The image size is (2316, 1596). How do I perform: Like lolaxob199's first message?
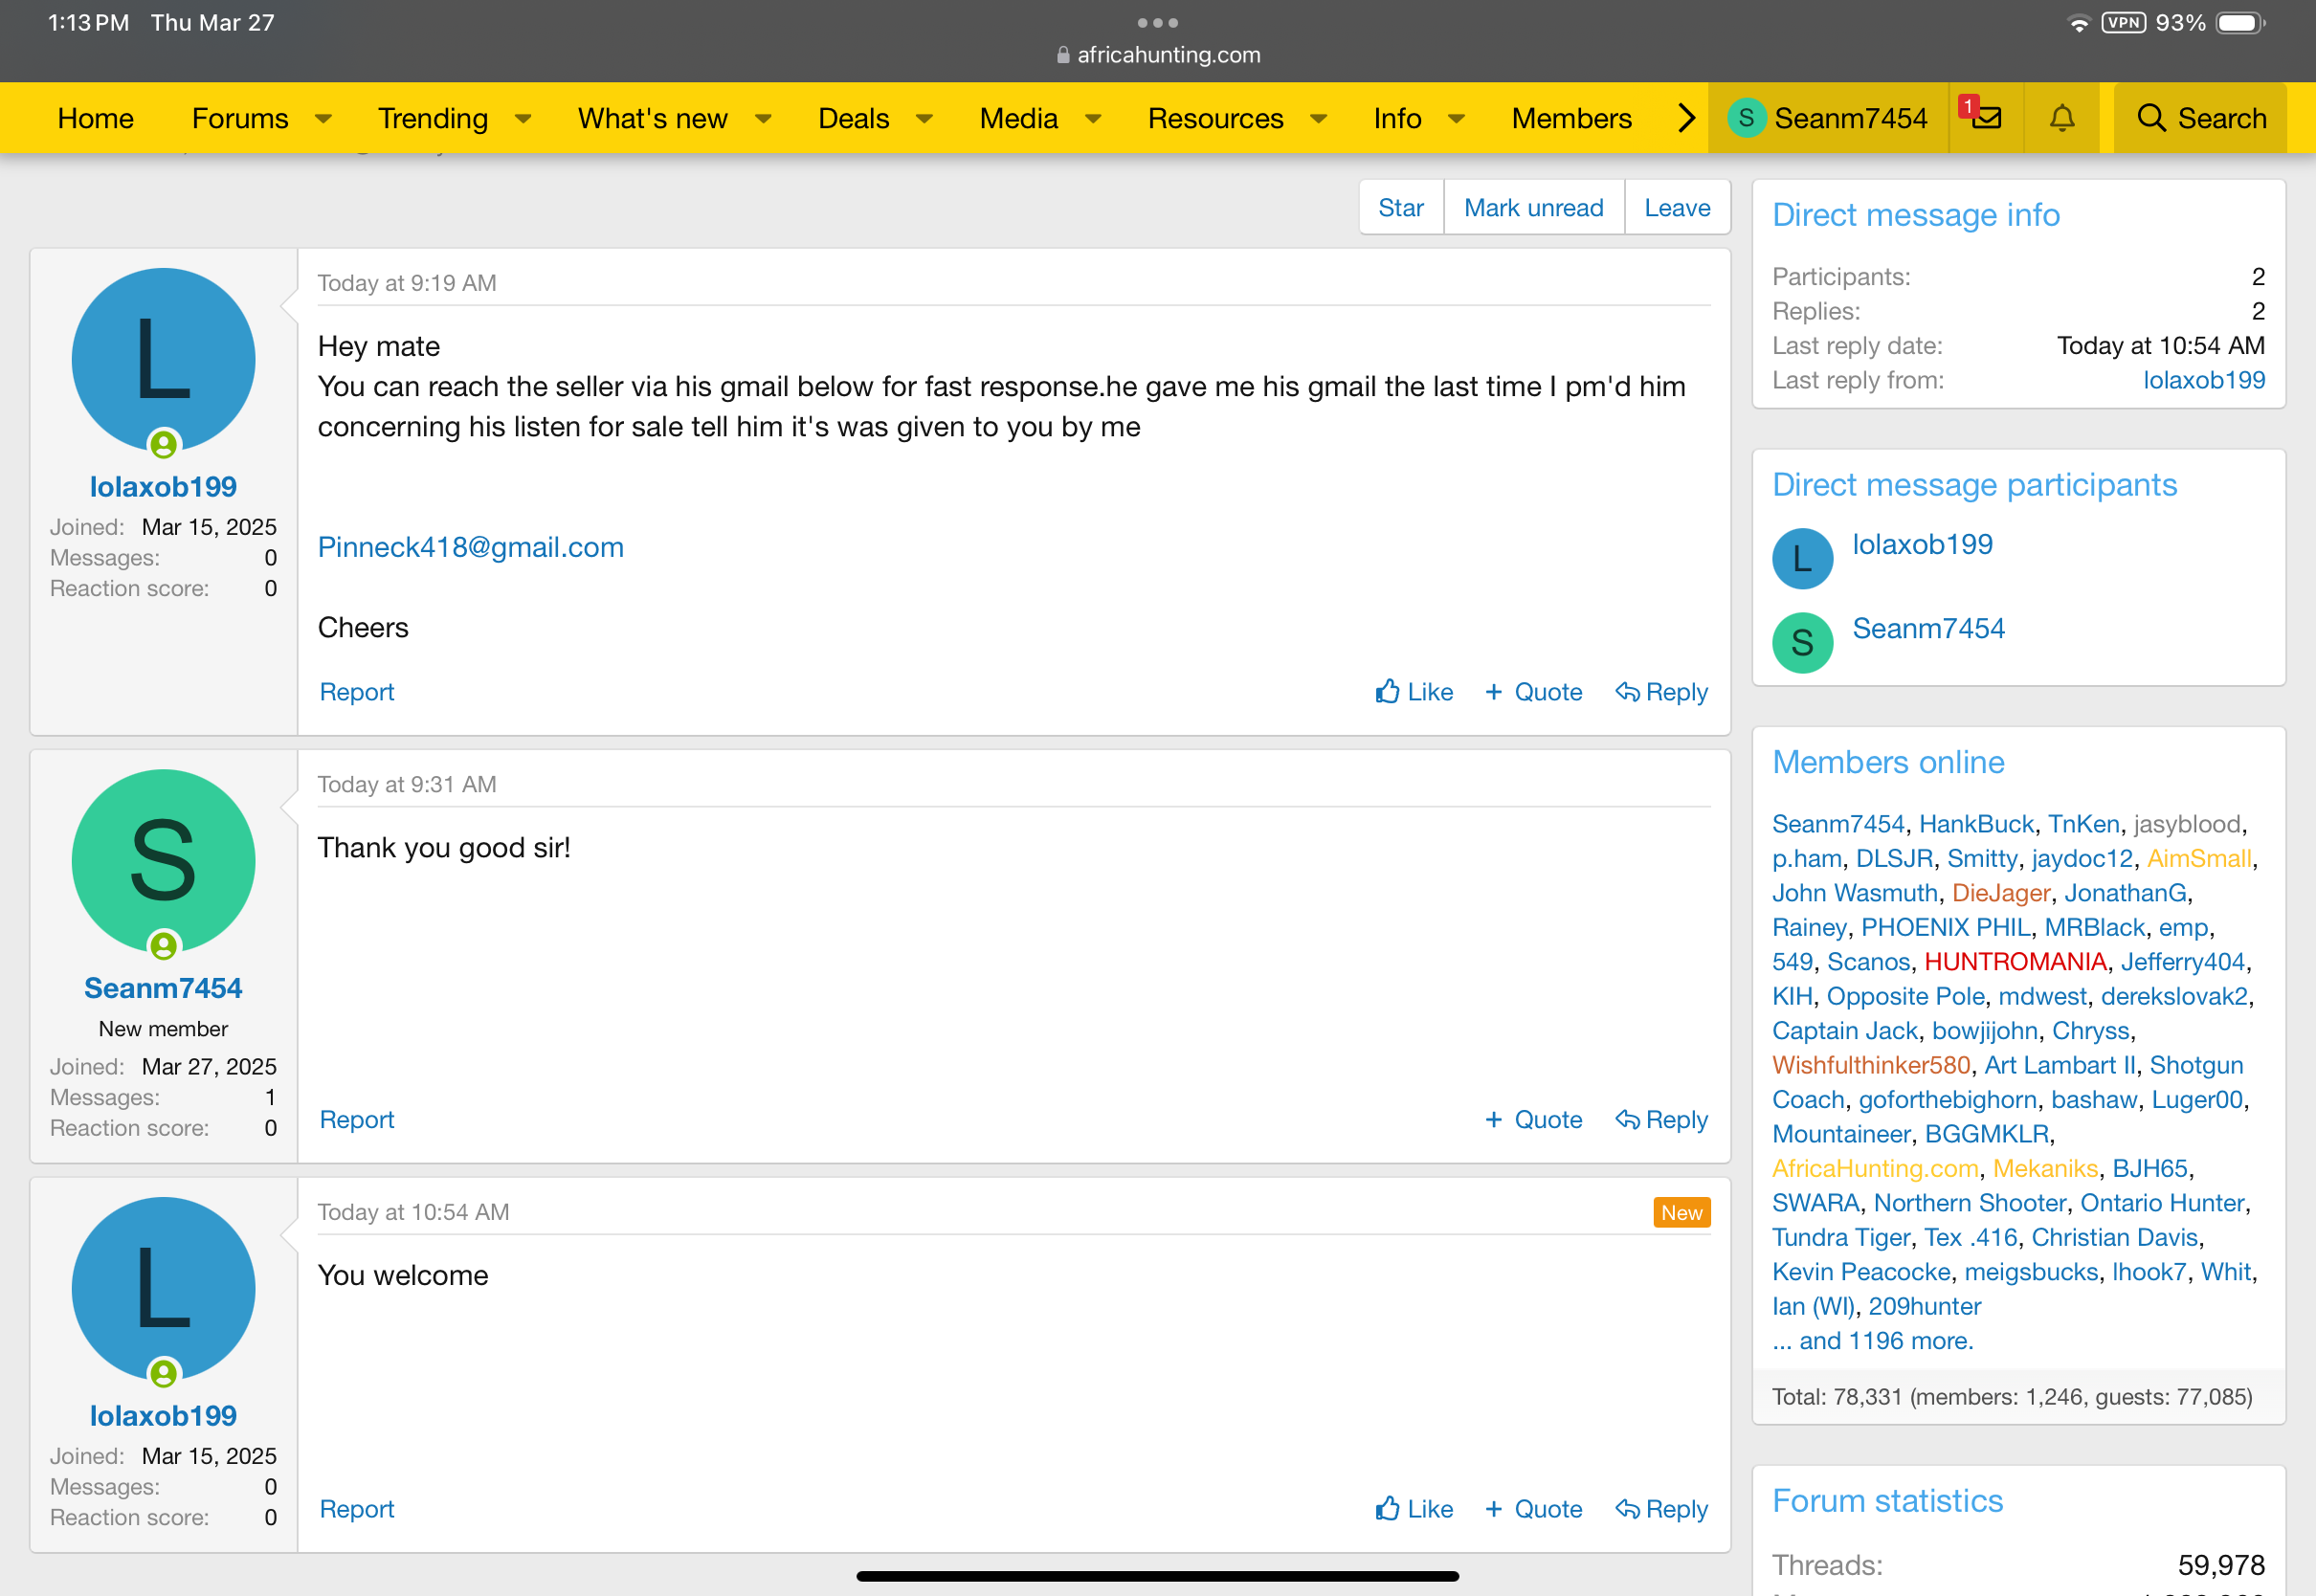tap(1414, 692)
